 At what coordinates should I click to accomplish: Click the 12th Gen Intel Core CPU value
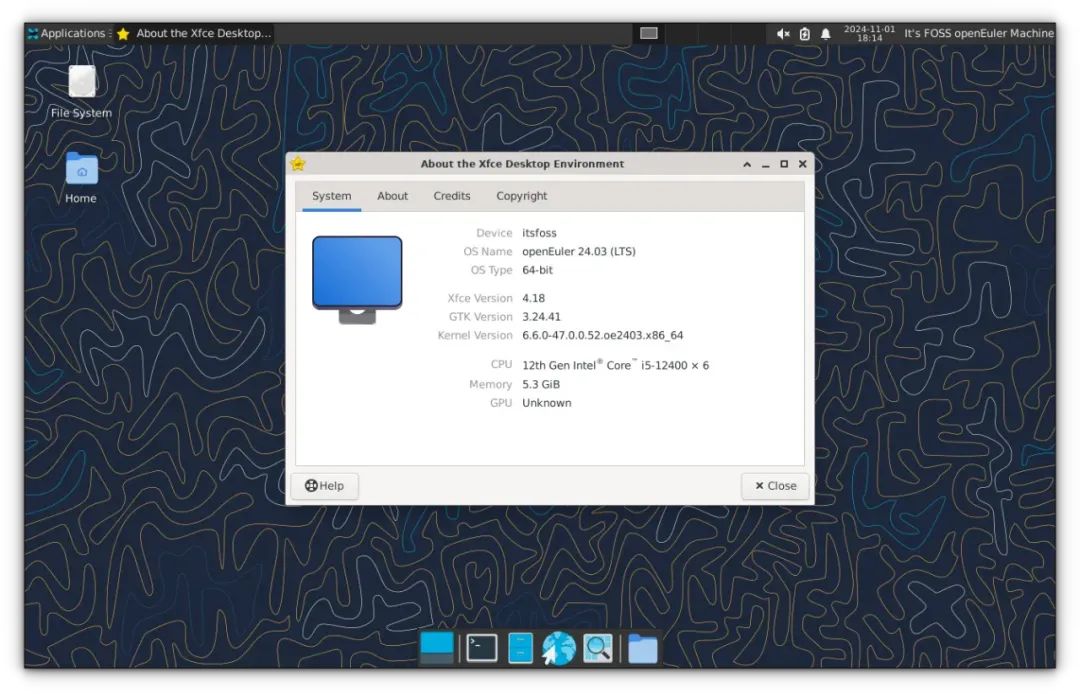(615, 365)
